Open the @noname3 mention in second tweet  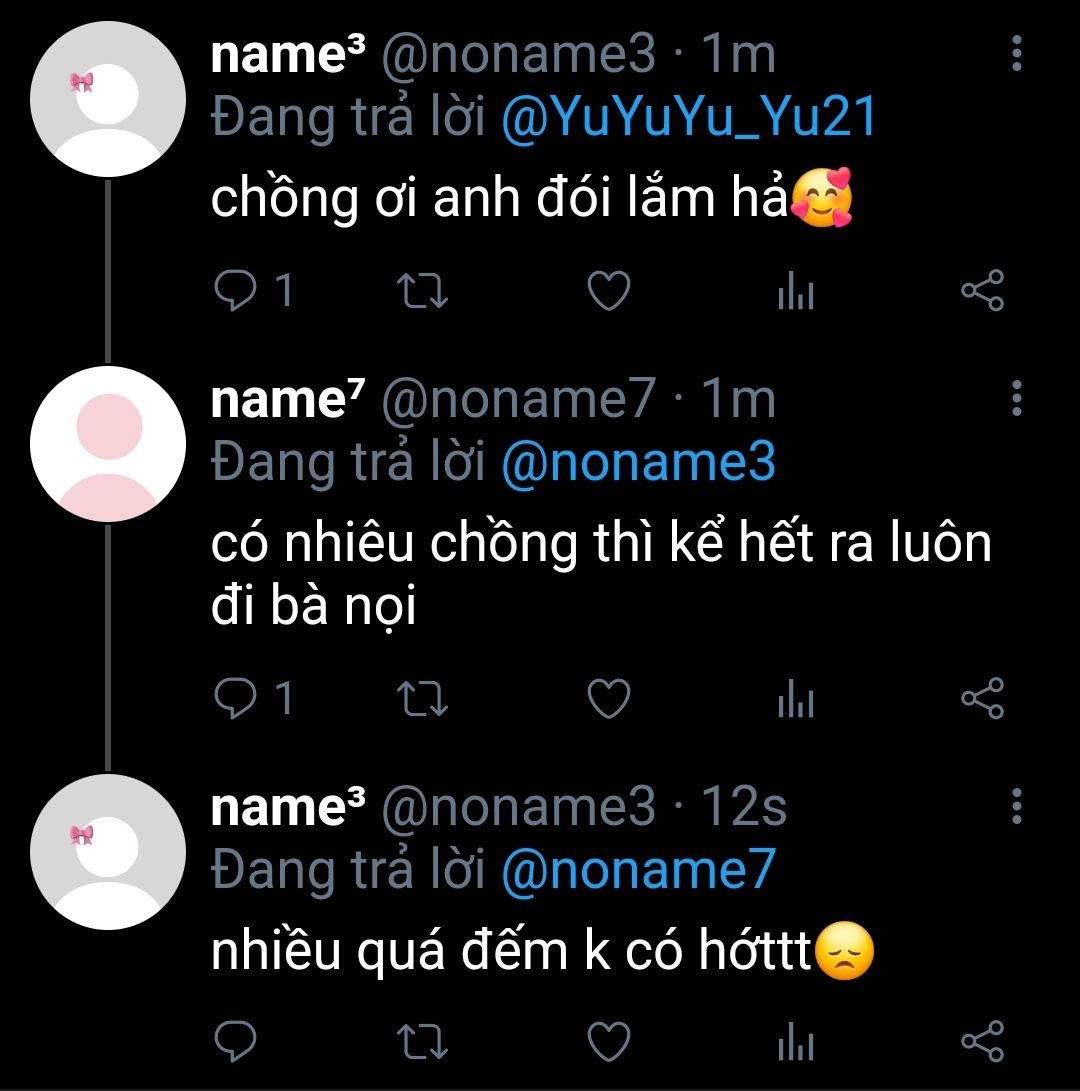click(x=637, y=463)
